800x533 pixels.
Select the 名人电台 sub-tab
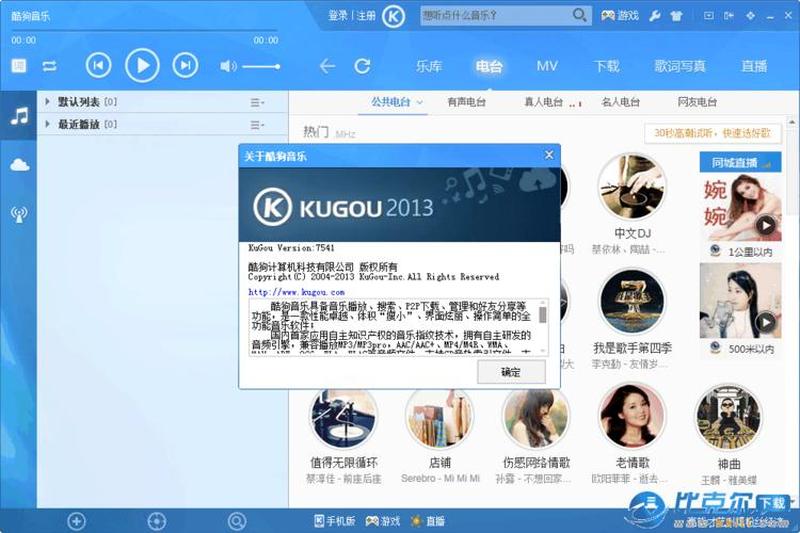pyautogui.click(x=620, y=102)
